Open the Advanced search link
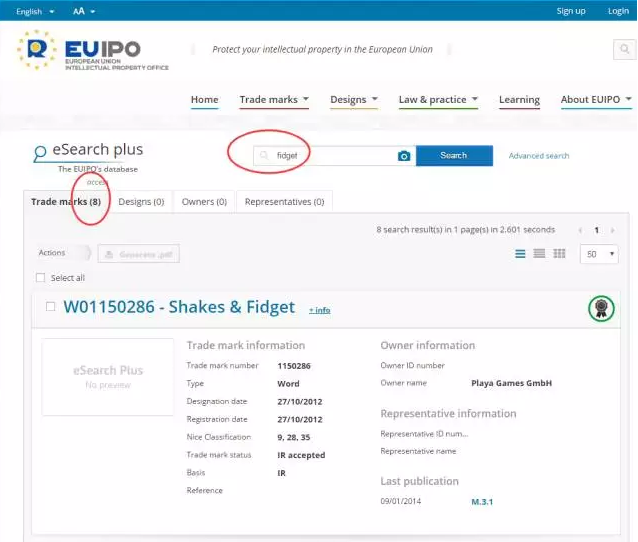638x542 pixels. [539, 156]
